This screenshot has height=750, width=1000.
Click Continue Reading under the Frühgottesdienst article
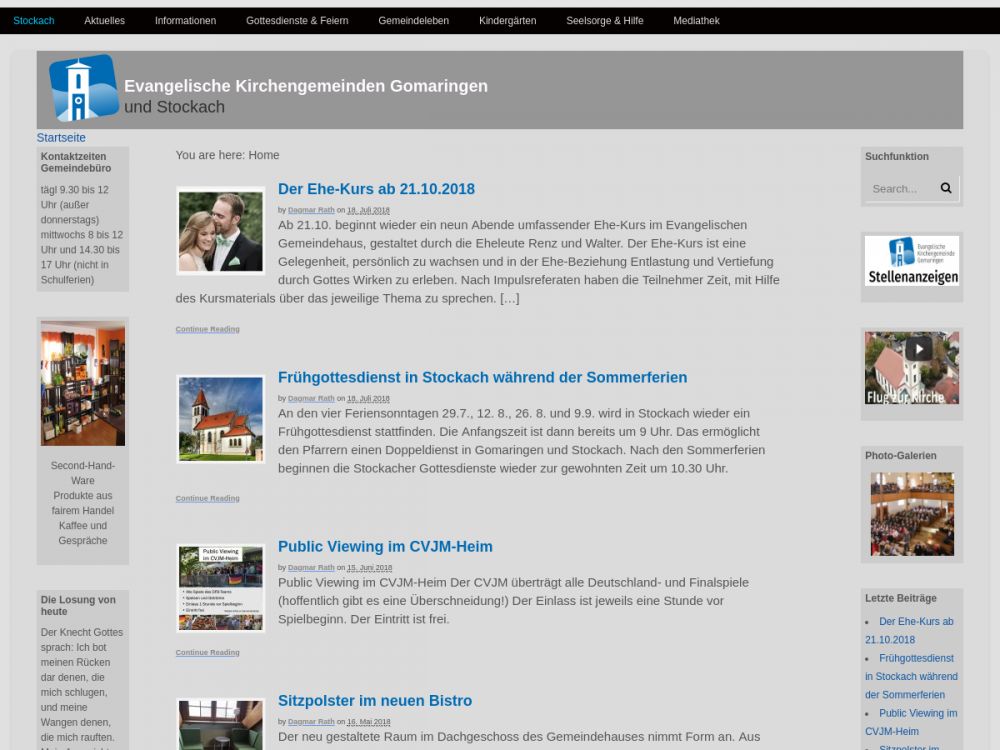[x=207, y=498]
